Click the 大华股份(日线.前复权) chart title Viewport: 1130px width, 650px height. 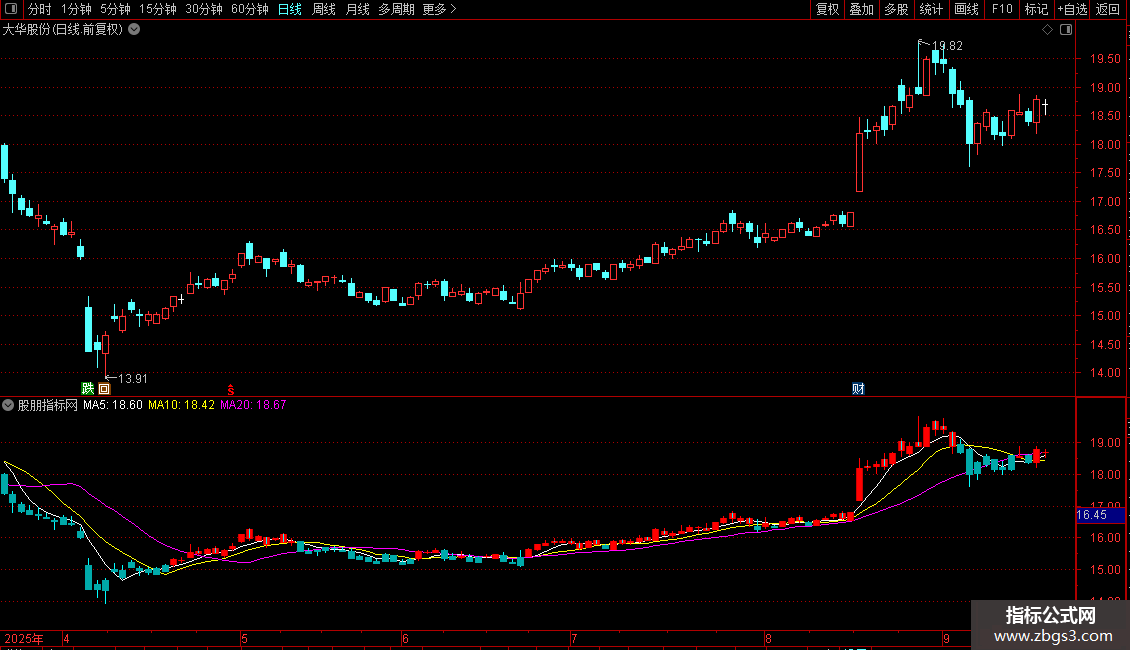[x=63, y=30]
